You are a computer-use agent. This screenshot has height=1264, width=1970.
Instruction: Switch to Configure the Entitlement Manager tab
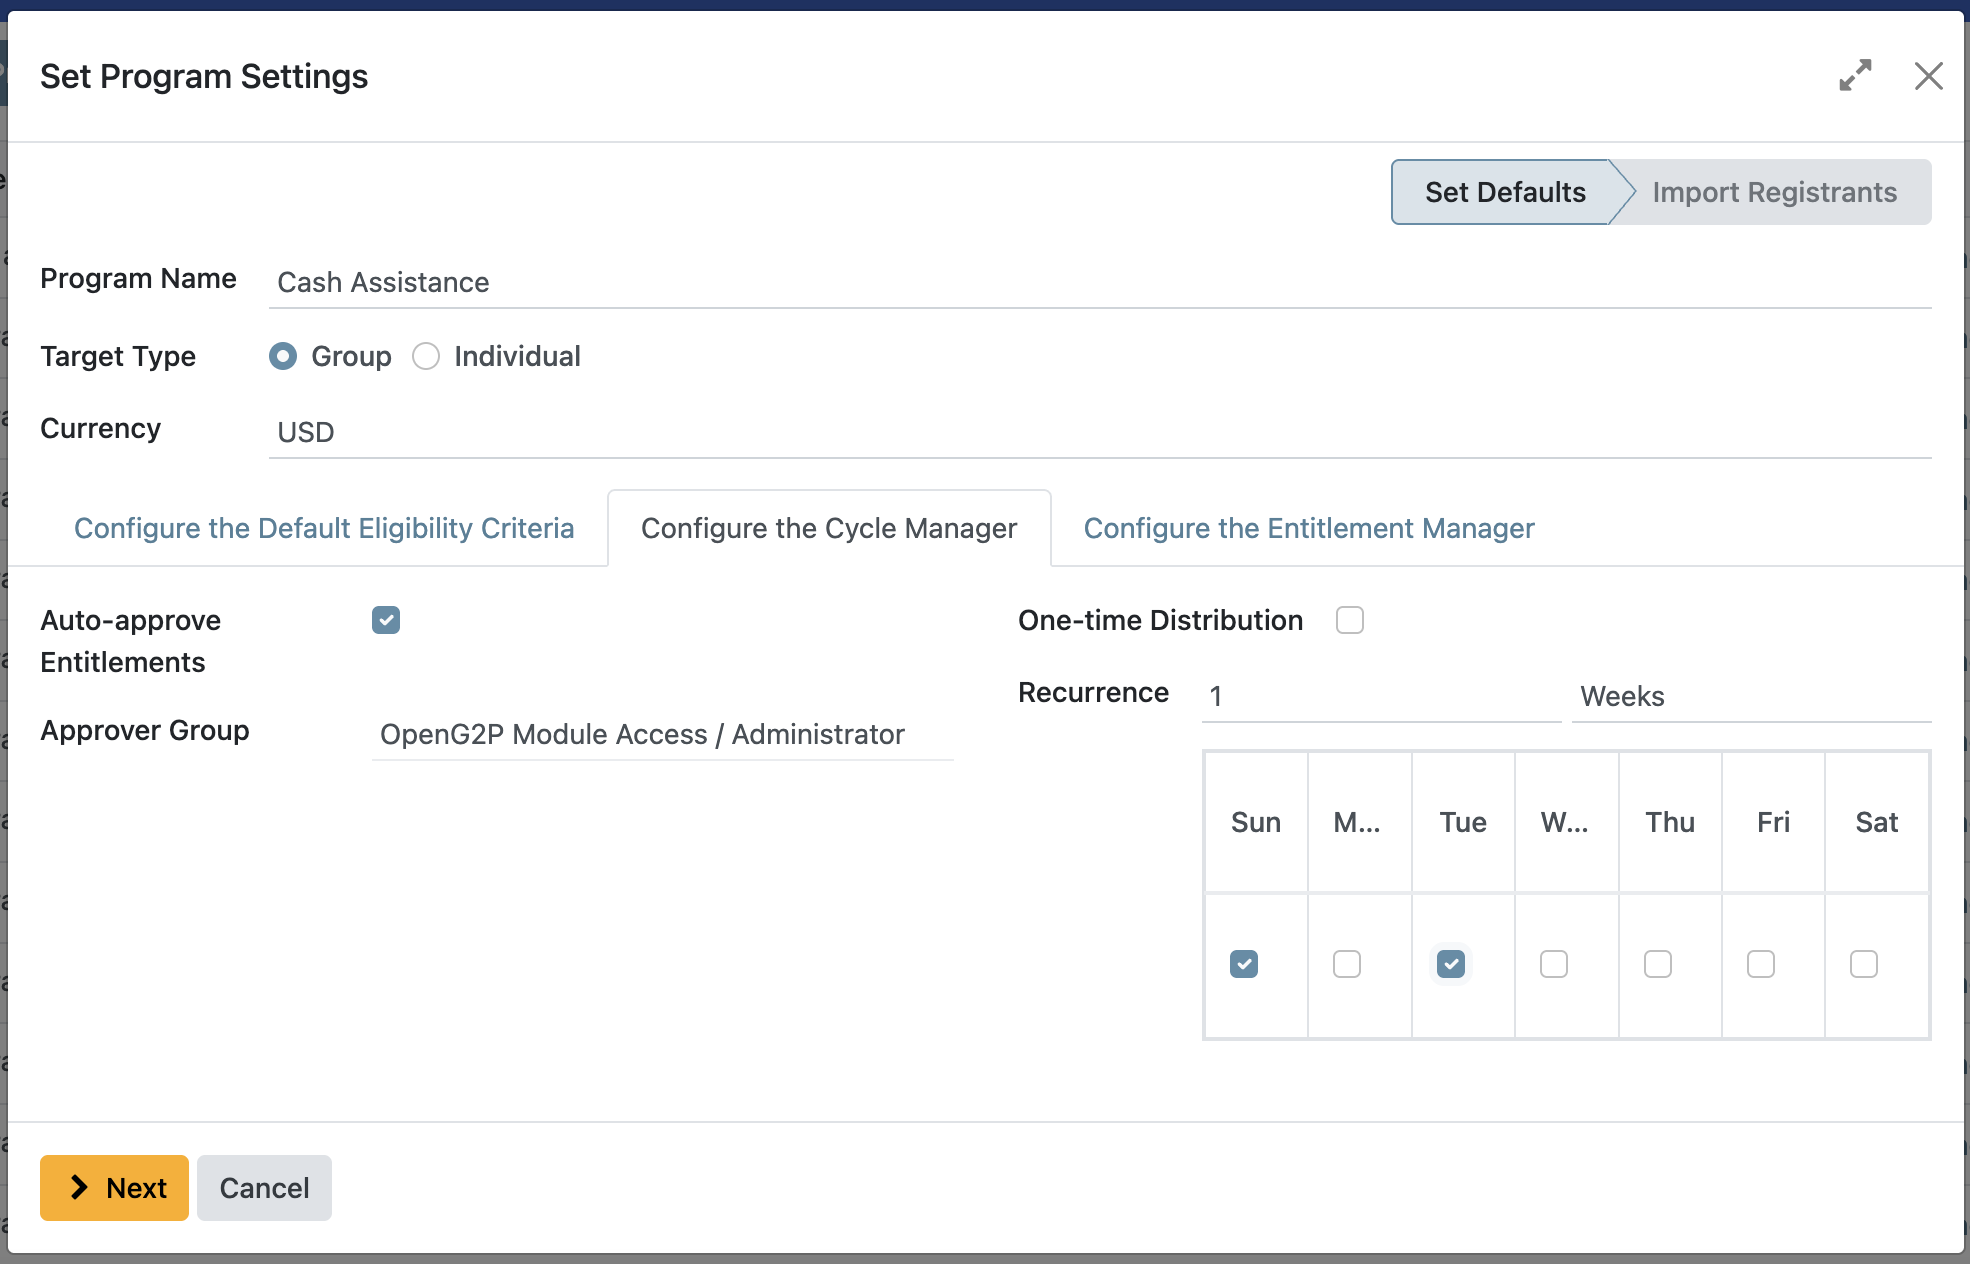[x=1308, y=528]
